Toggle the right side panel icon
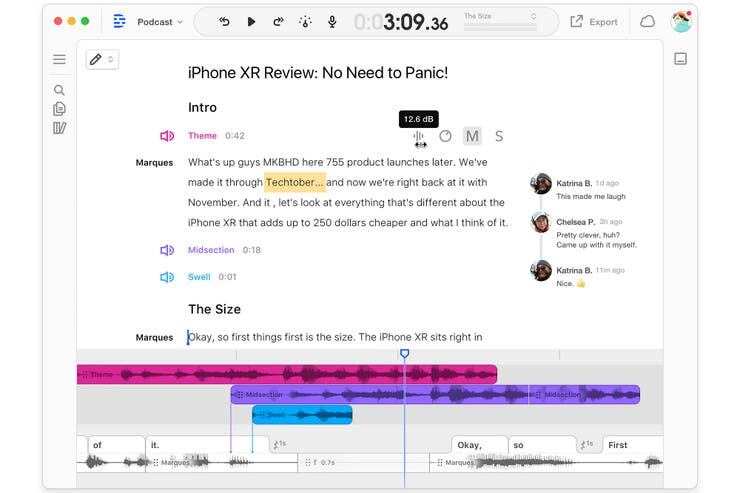Viewport: 740px width, 493px height. tap(681, 59)
